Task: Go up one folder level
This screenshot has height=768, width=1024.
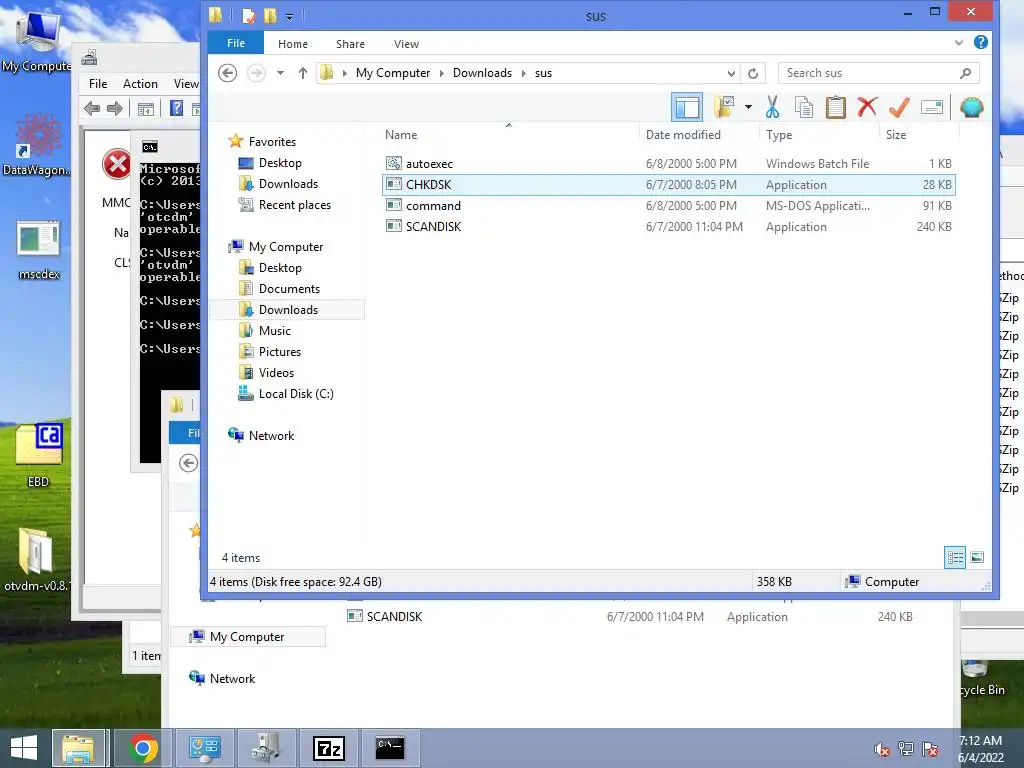Action: point(302,72)
